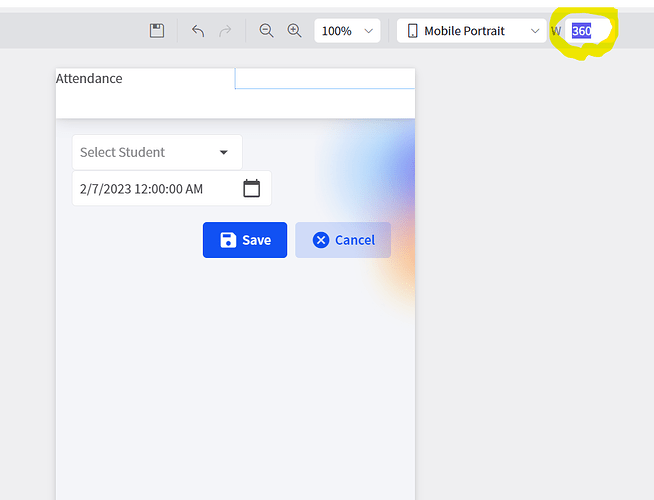Image resolution: width=654 pixels, height=500 pixels.
Task: Click the empty header area right of Attendance
Action: [x=324, y=79]
